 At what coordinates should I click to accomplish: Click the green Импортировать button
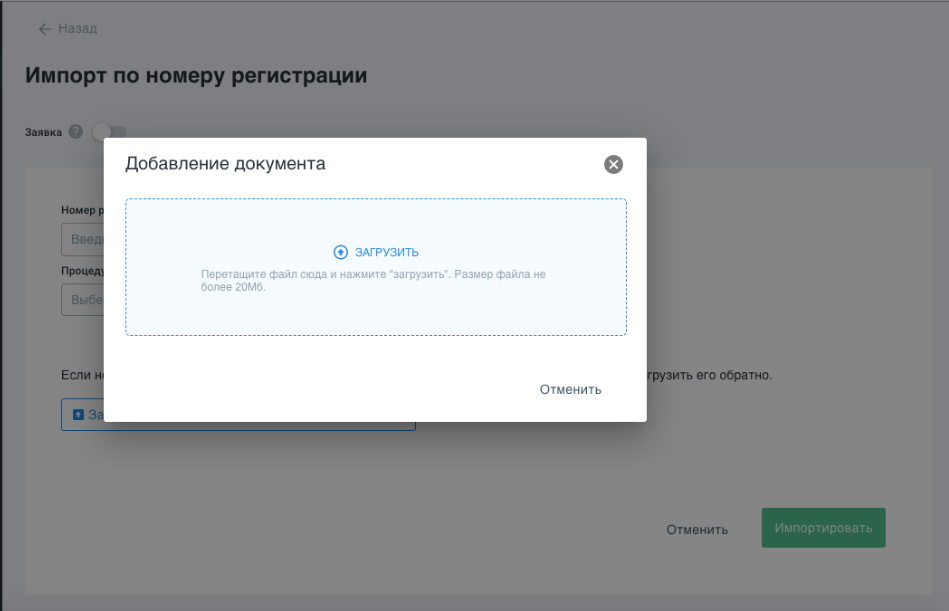click(823, 528)
